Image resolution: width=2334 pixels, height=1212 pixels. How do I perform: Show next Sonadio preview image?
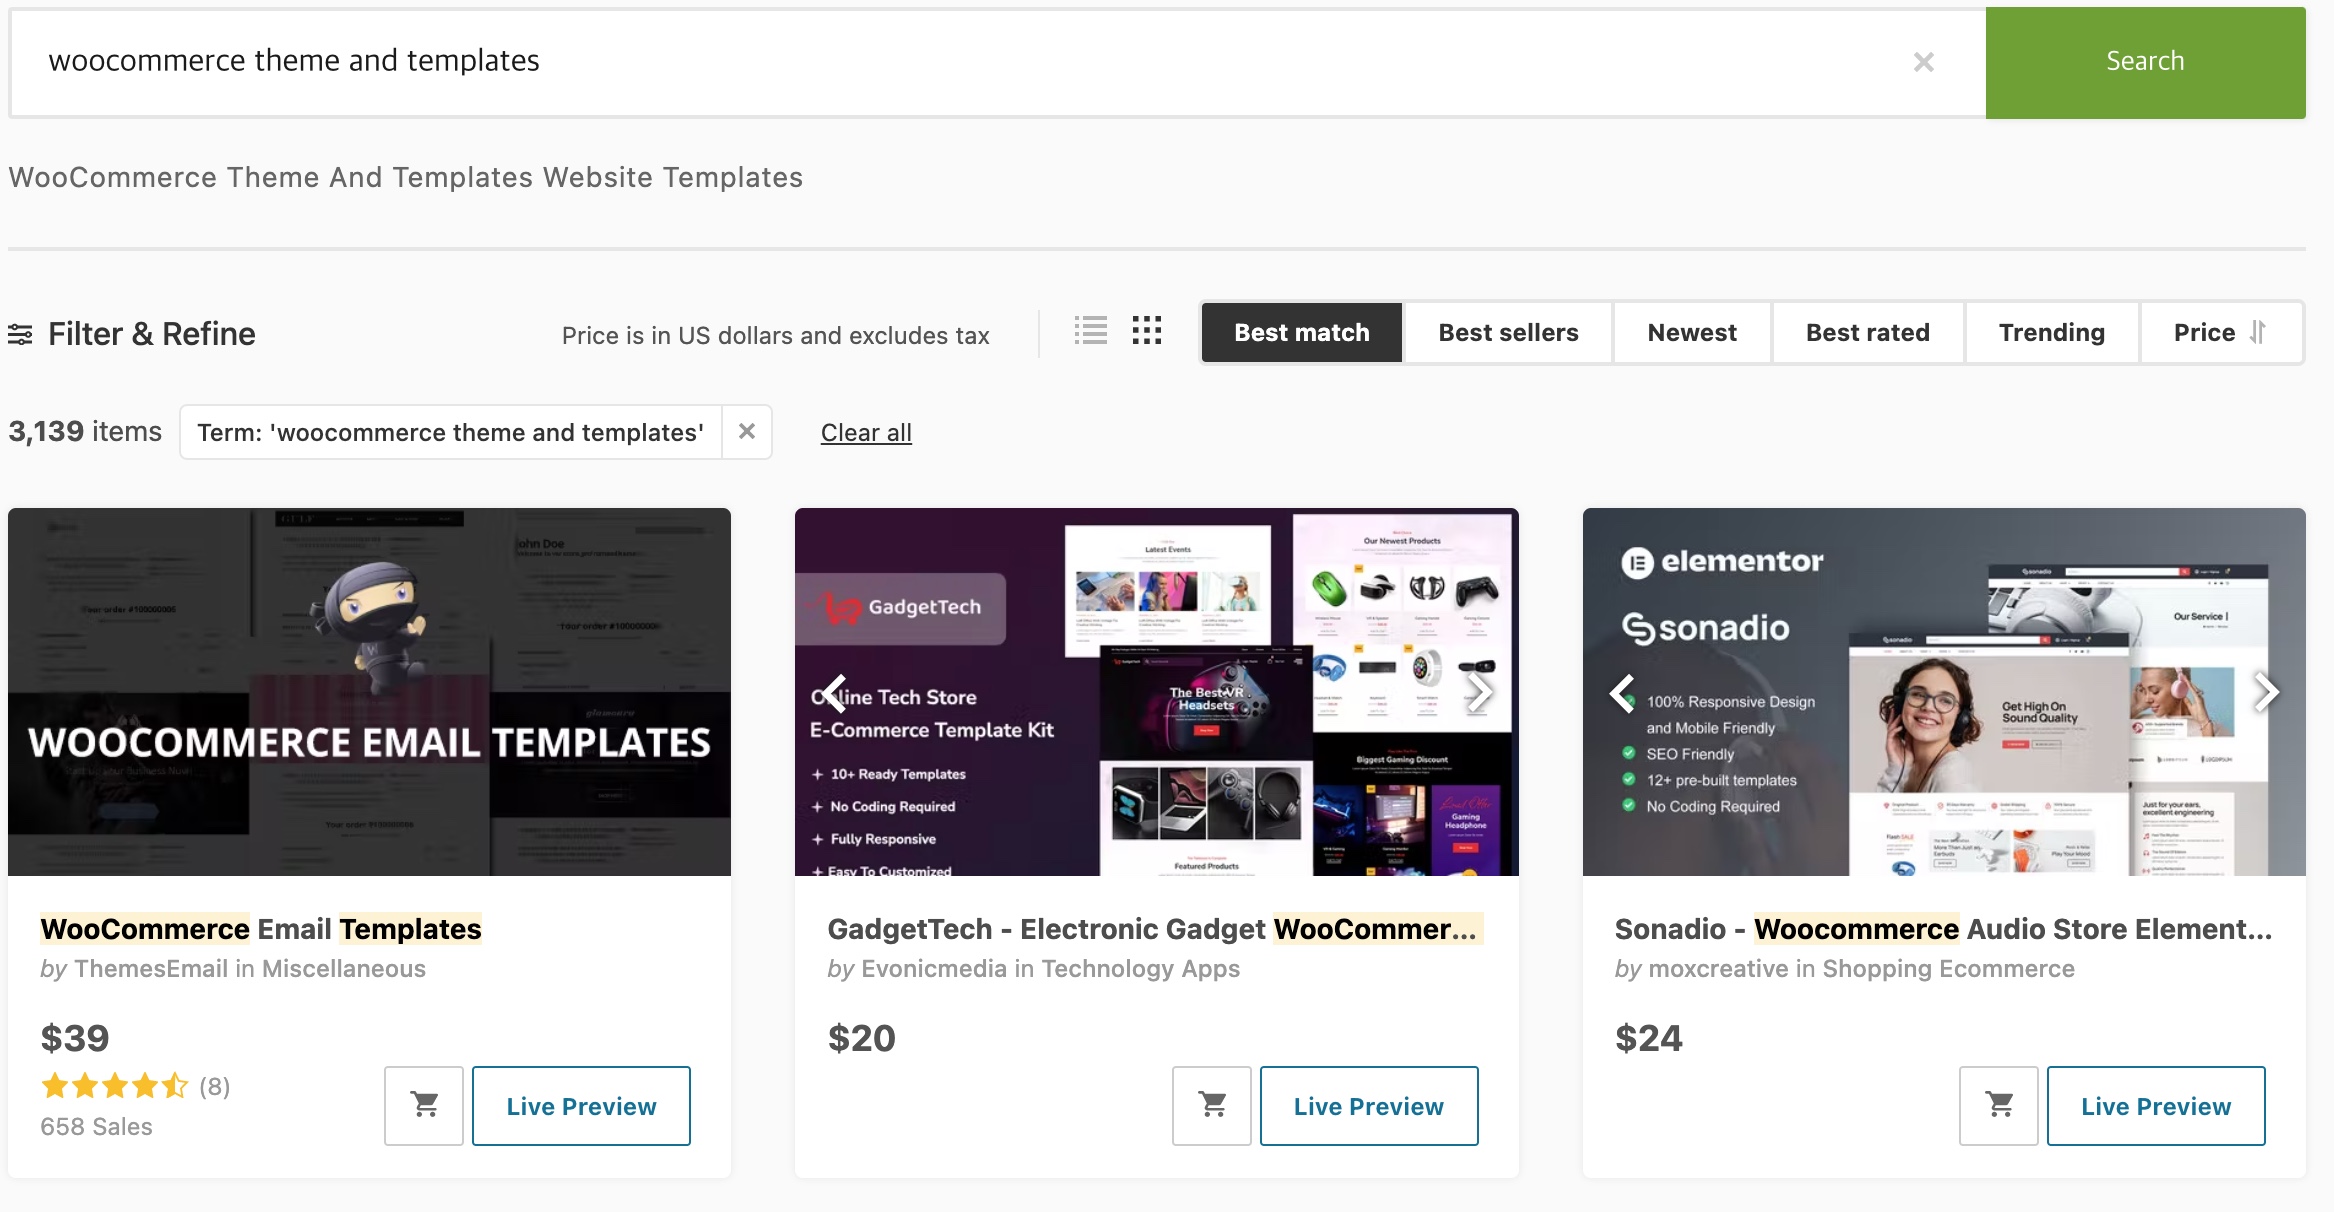pos(2267,692)
